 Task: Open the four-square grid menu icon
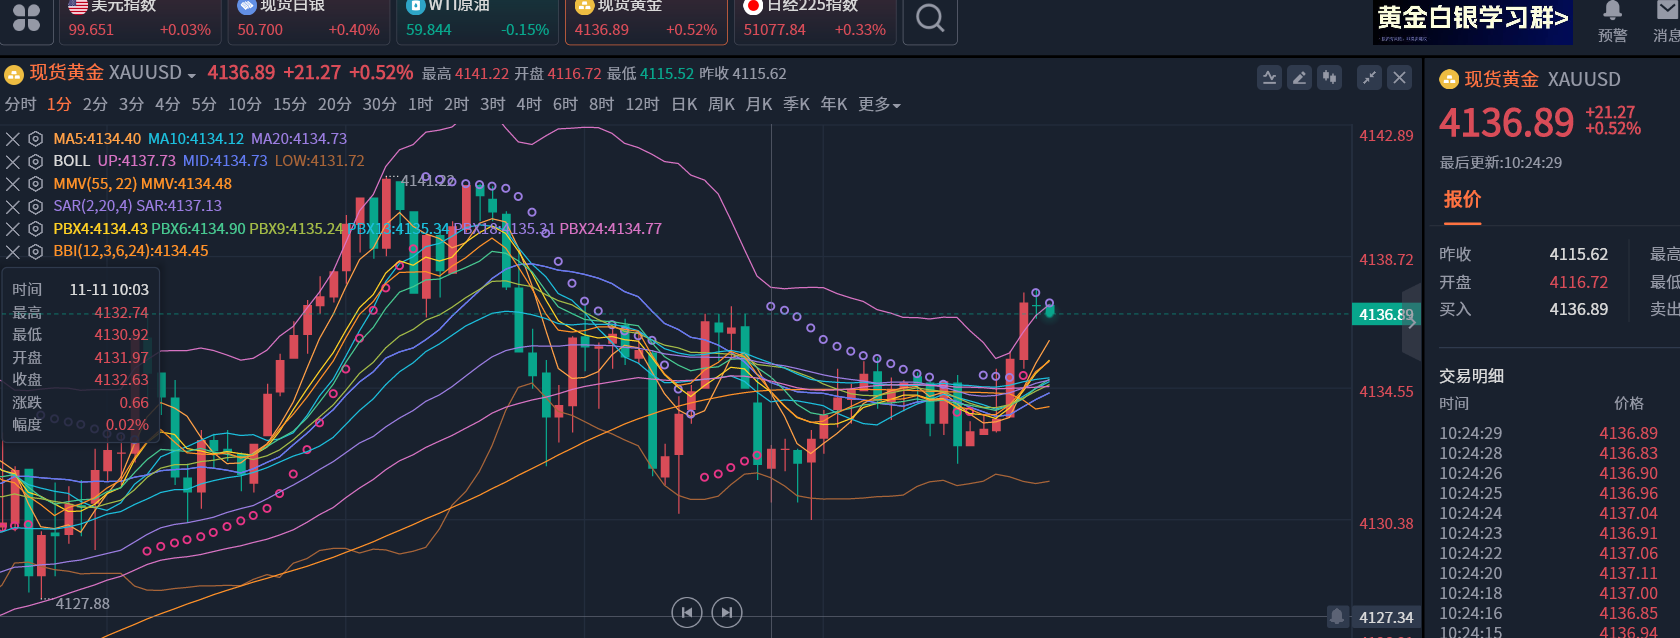coord(27,19)
